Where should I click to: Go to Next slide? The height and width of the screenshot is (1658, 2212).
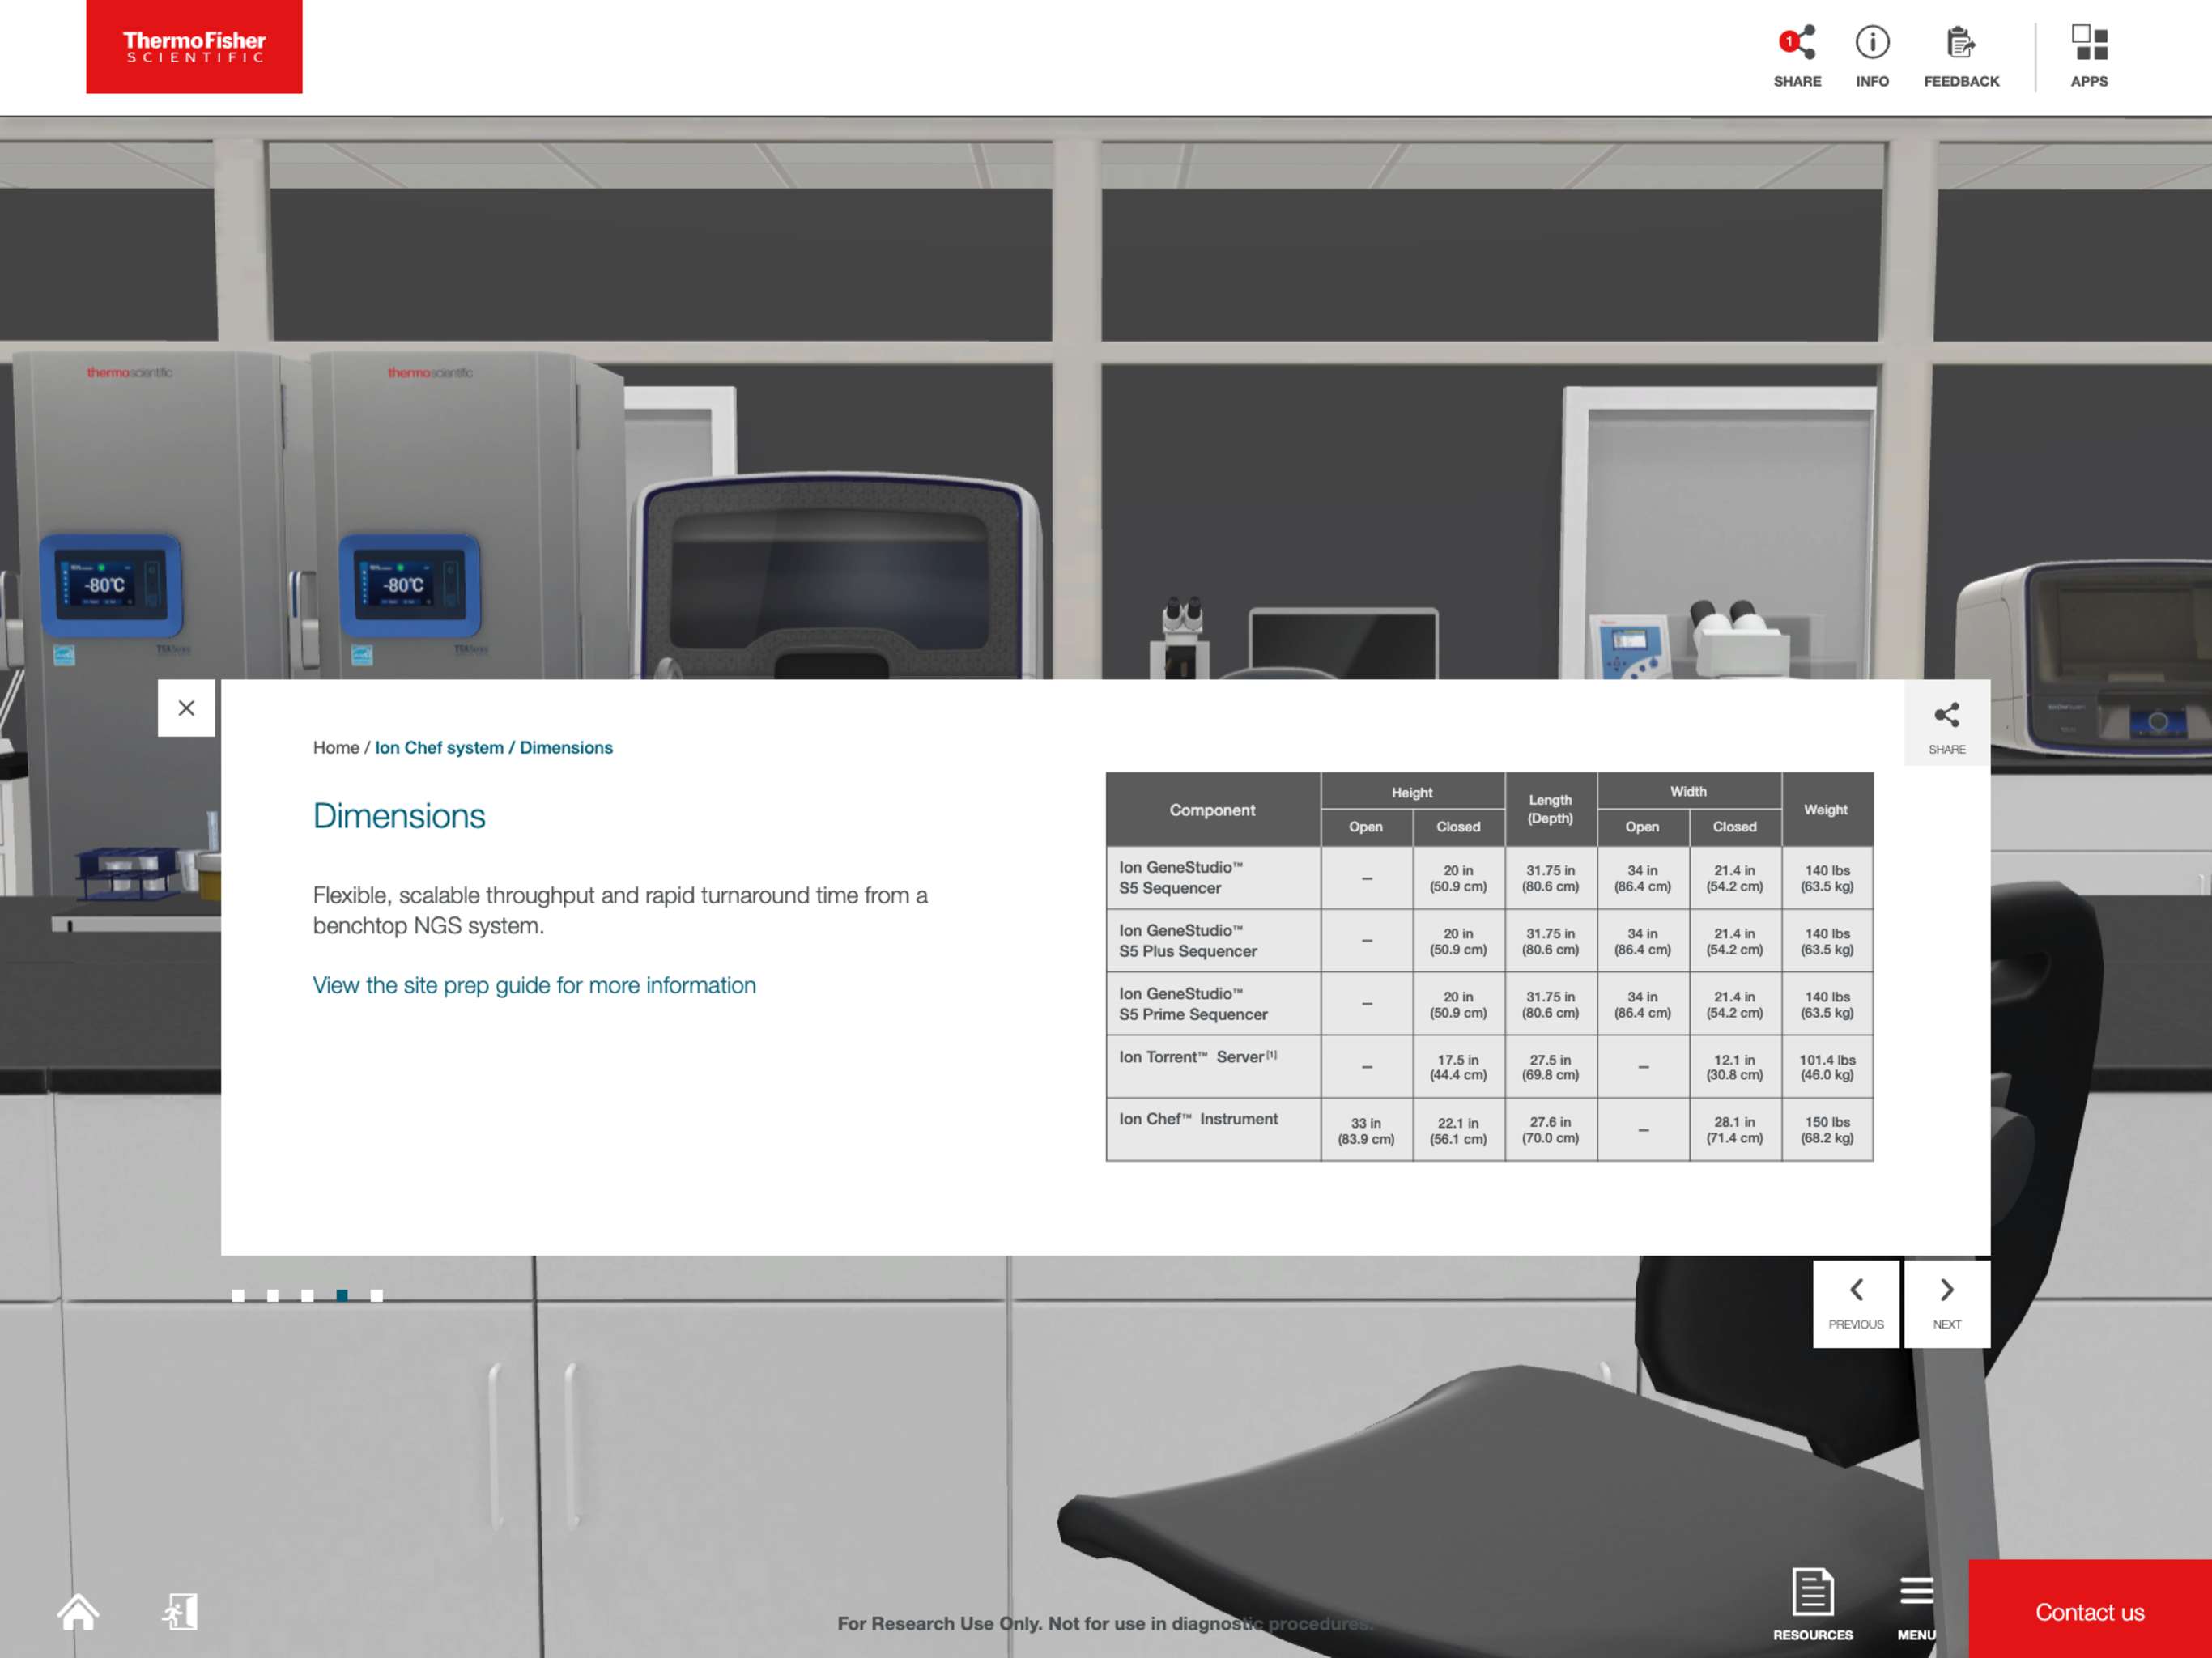[x=1946, y=1303]
